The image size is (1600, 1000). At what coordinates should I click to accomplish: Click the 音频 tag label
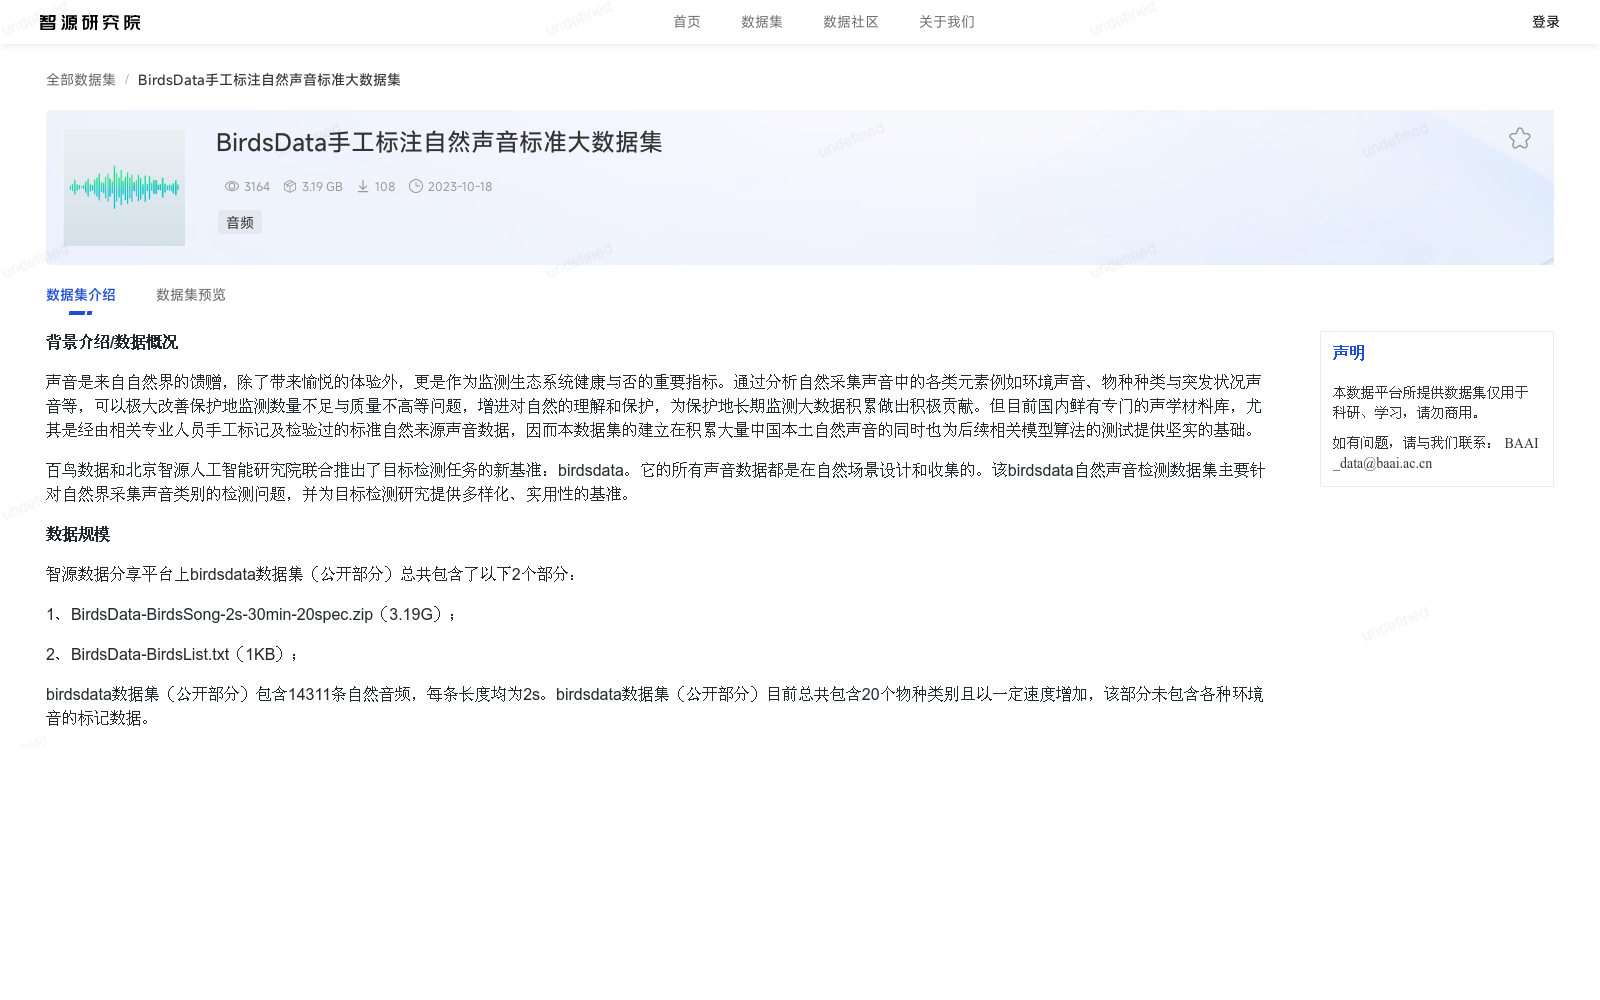coord(240,222)
